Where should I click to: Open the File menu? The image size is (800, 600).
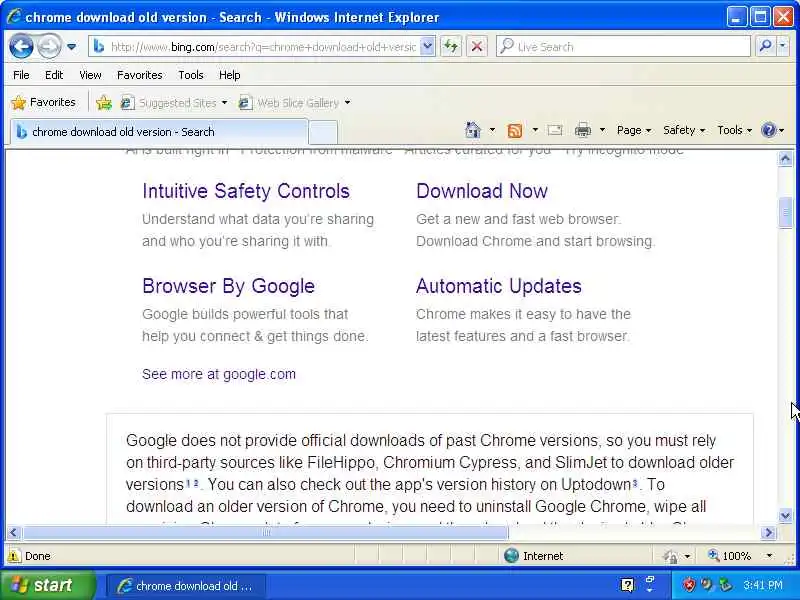21,75
